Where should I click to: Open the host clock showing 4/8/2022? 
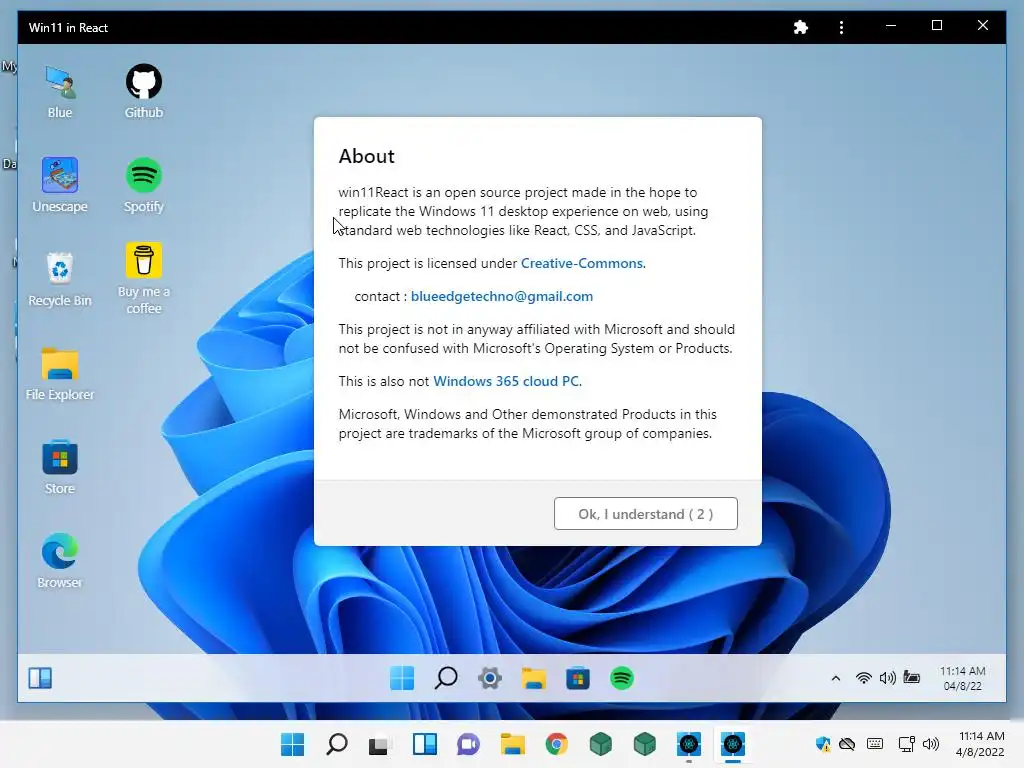pyautogui.click(x=980, y=744)
